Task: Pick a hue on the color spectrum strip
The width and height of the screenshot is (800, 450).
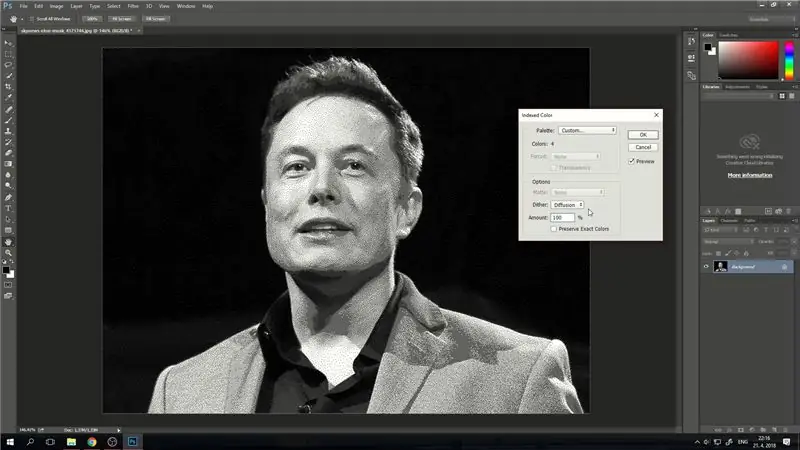Action: (x=789, y=61)
